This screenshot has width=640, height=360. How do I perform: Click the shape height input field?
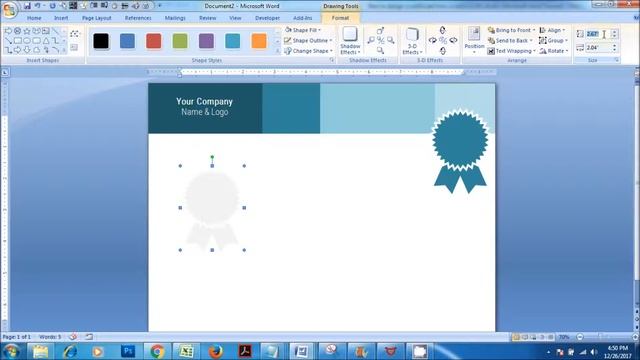pos(597,34)
